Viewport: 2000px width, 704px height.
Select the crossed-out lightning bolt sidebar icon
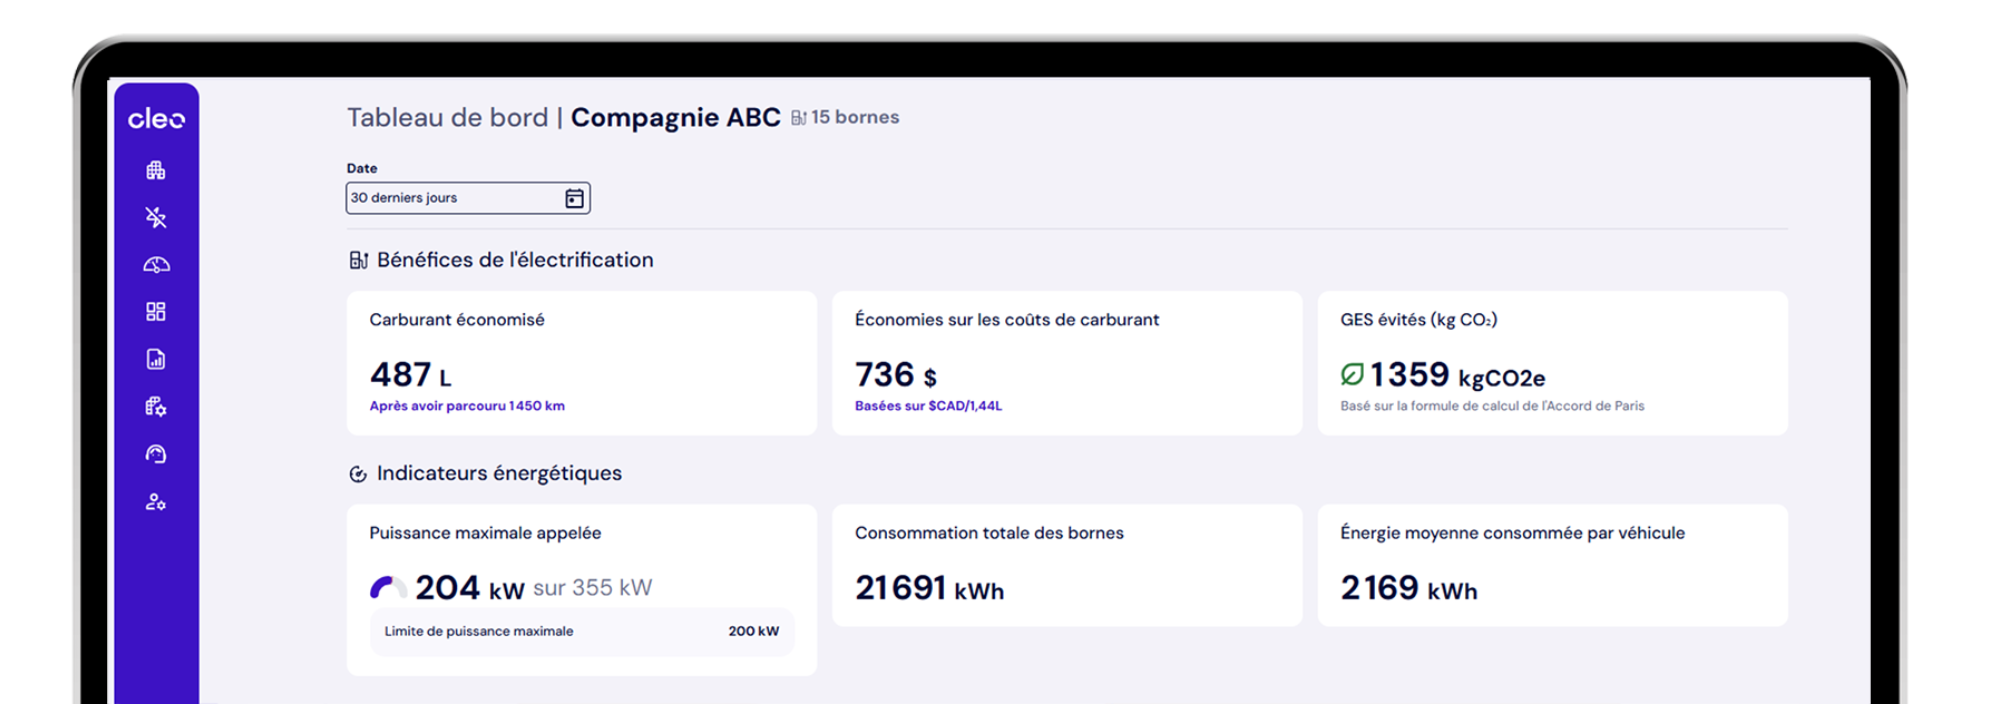pos(156,217)
